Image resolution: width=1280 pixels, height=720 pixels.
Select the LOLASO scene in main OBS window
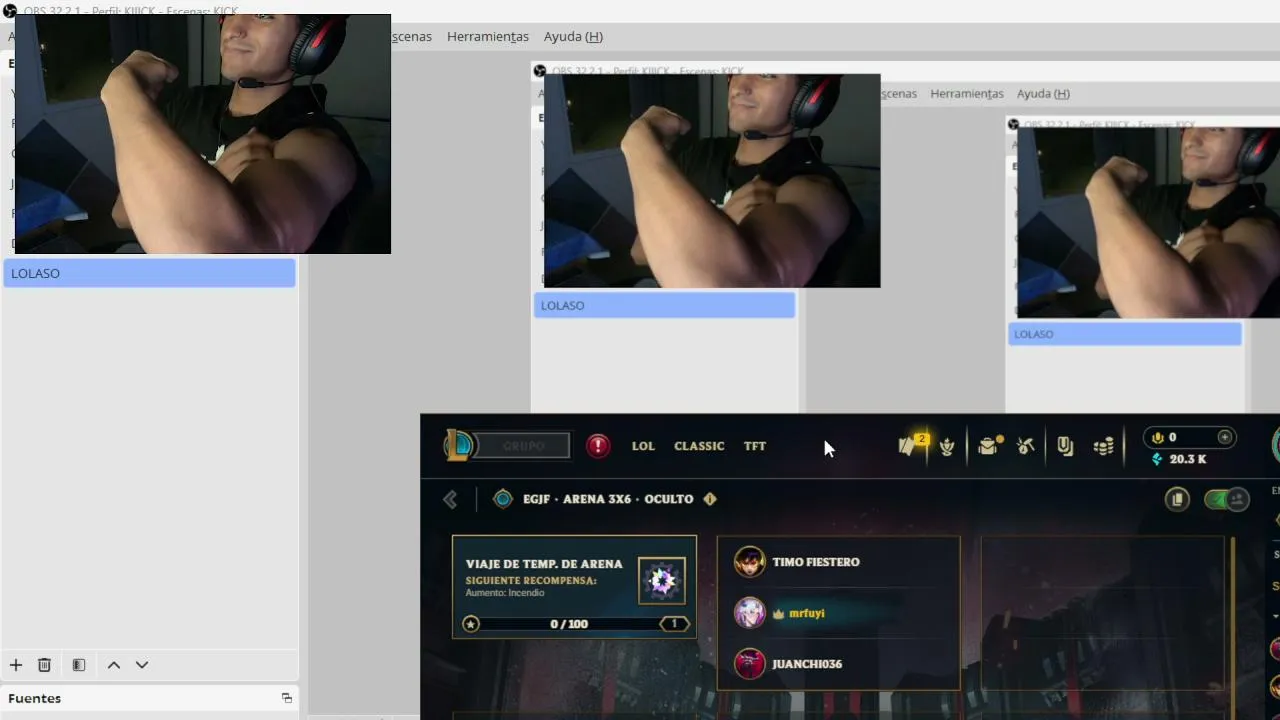pyautogui.click(x=150, y=273)
